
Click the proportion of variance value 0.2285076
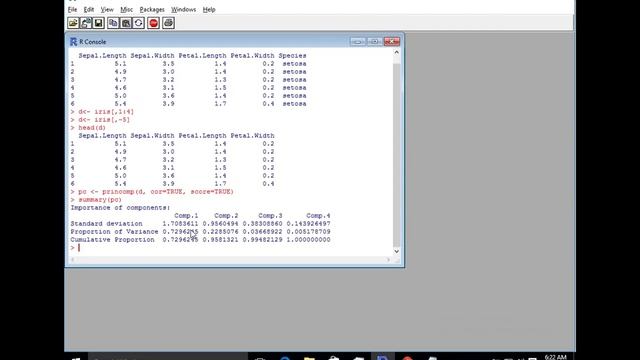220,232
